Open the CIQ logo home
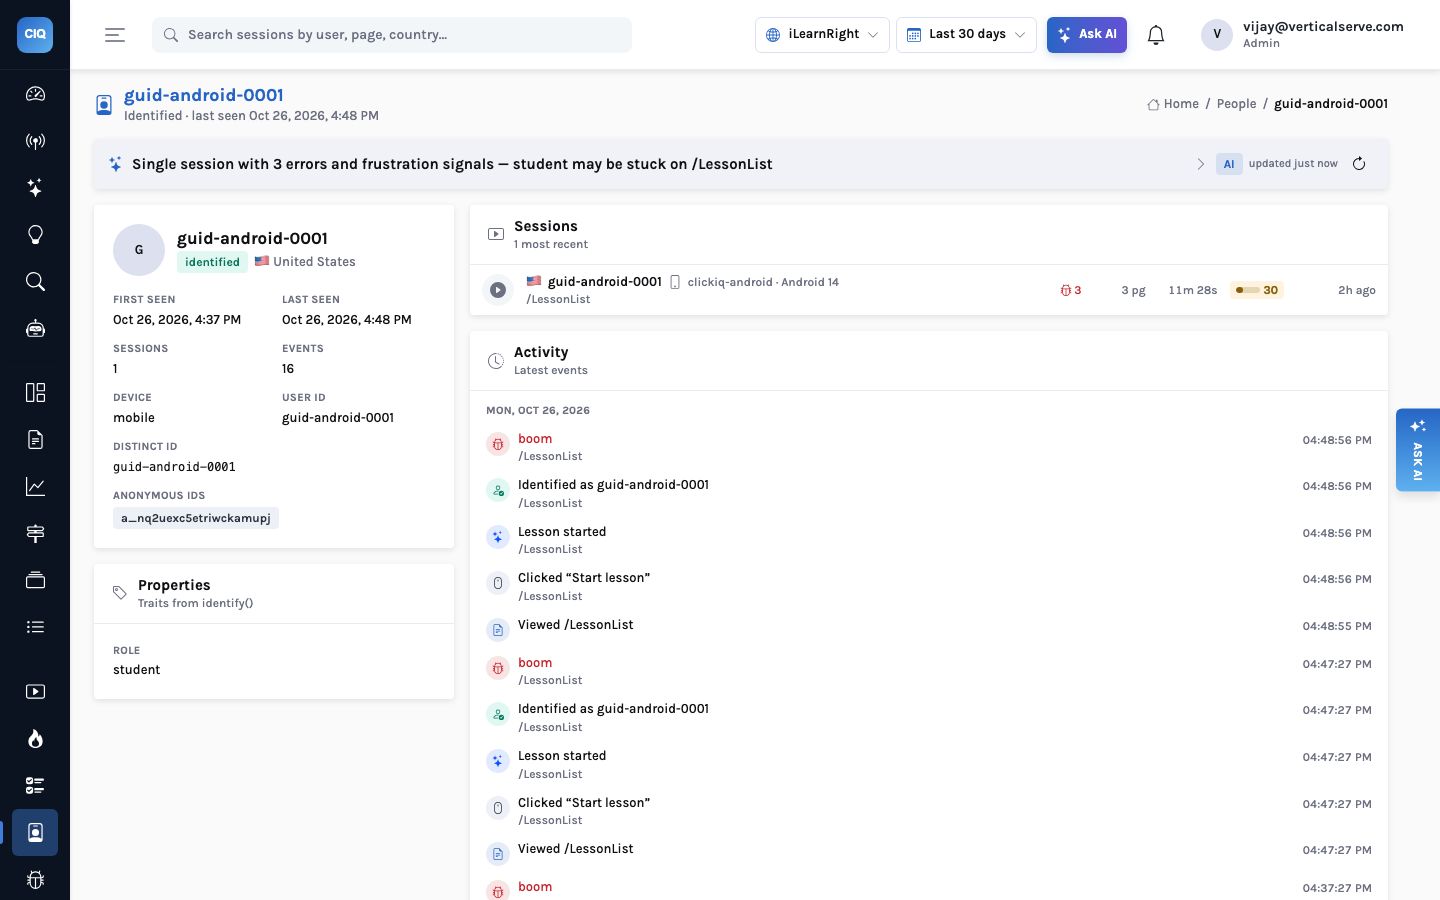Screen dimensions: 1440x900 (35, 34)
